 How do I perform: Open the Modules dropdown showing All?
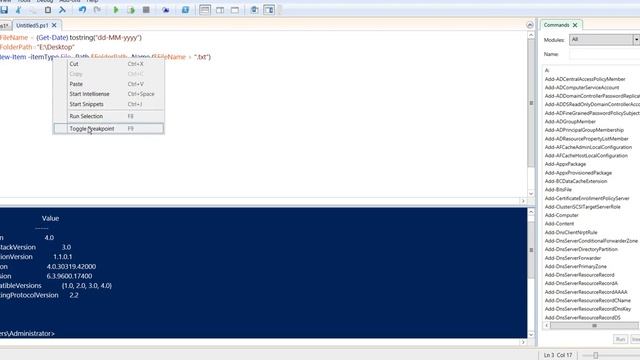tap(604, 40)
